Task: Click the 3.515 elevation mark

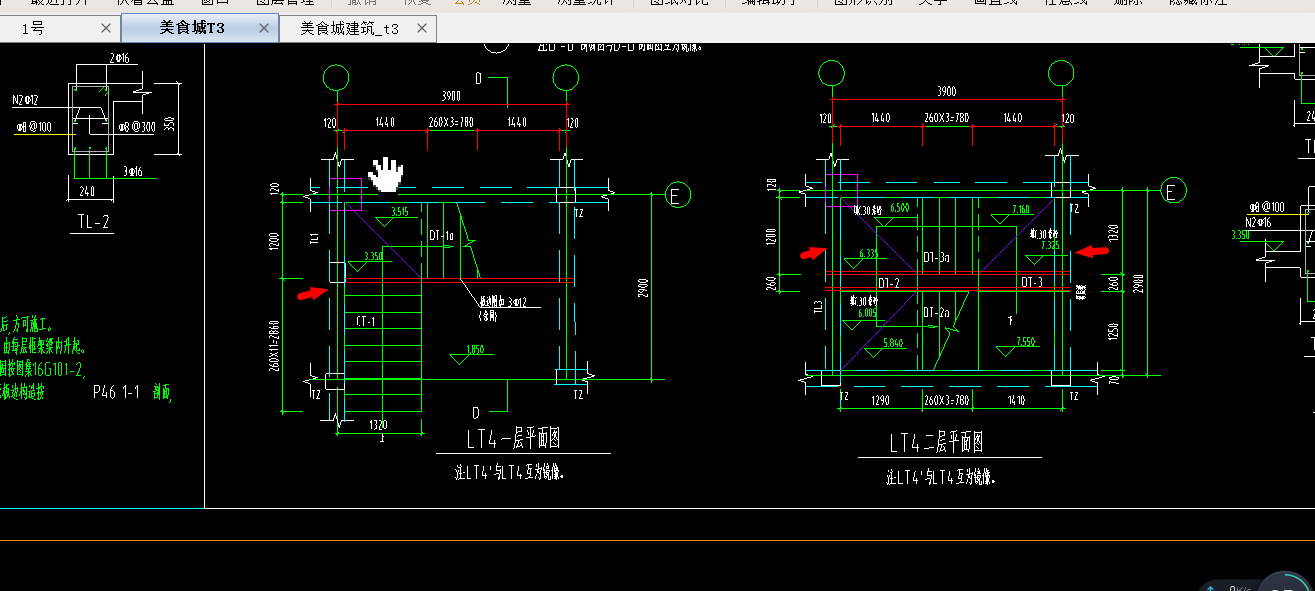Action: click(x=400, y=212)
